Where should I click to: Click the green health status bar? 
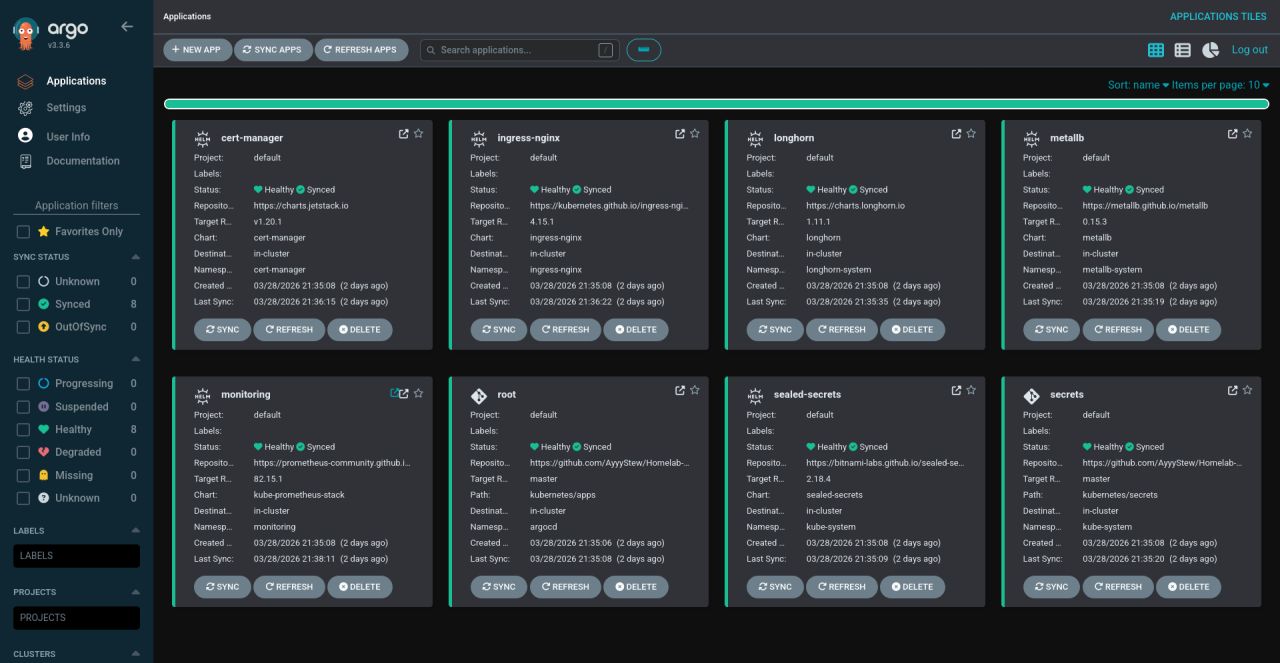(x=716, y=104)
